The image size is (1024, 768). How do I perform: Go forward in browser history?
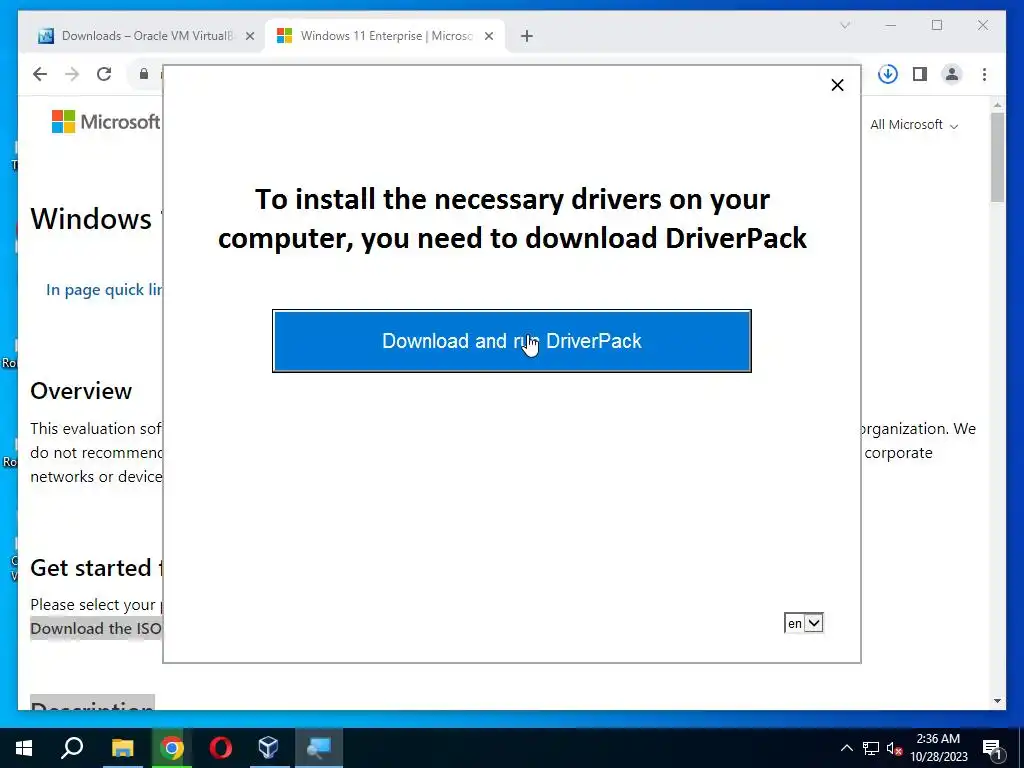point(72,74)
